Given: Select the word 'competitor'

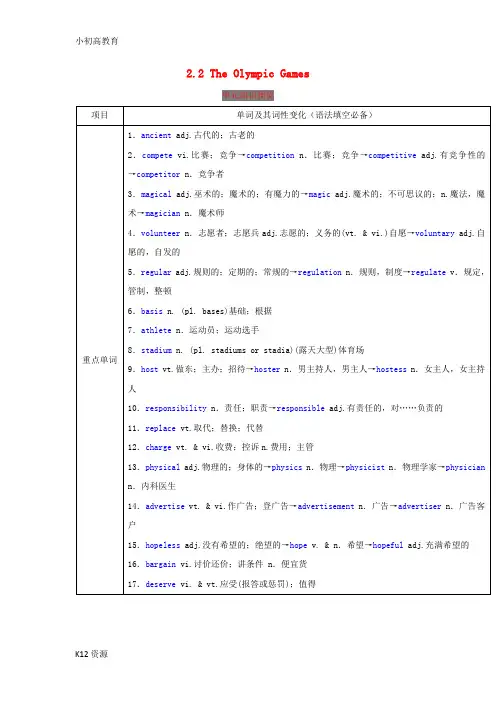Looking at the screenshot, I should coord(158,175).
